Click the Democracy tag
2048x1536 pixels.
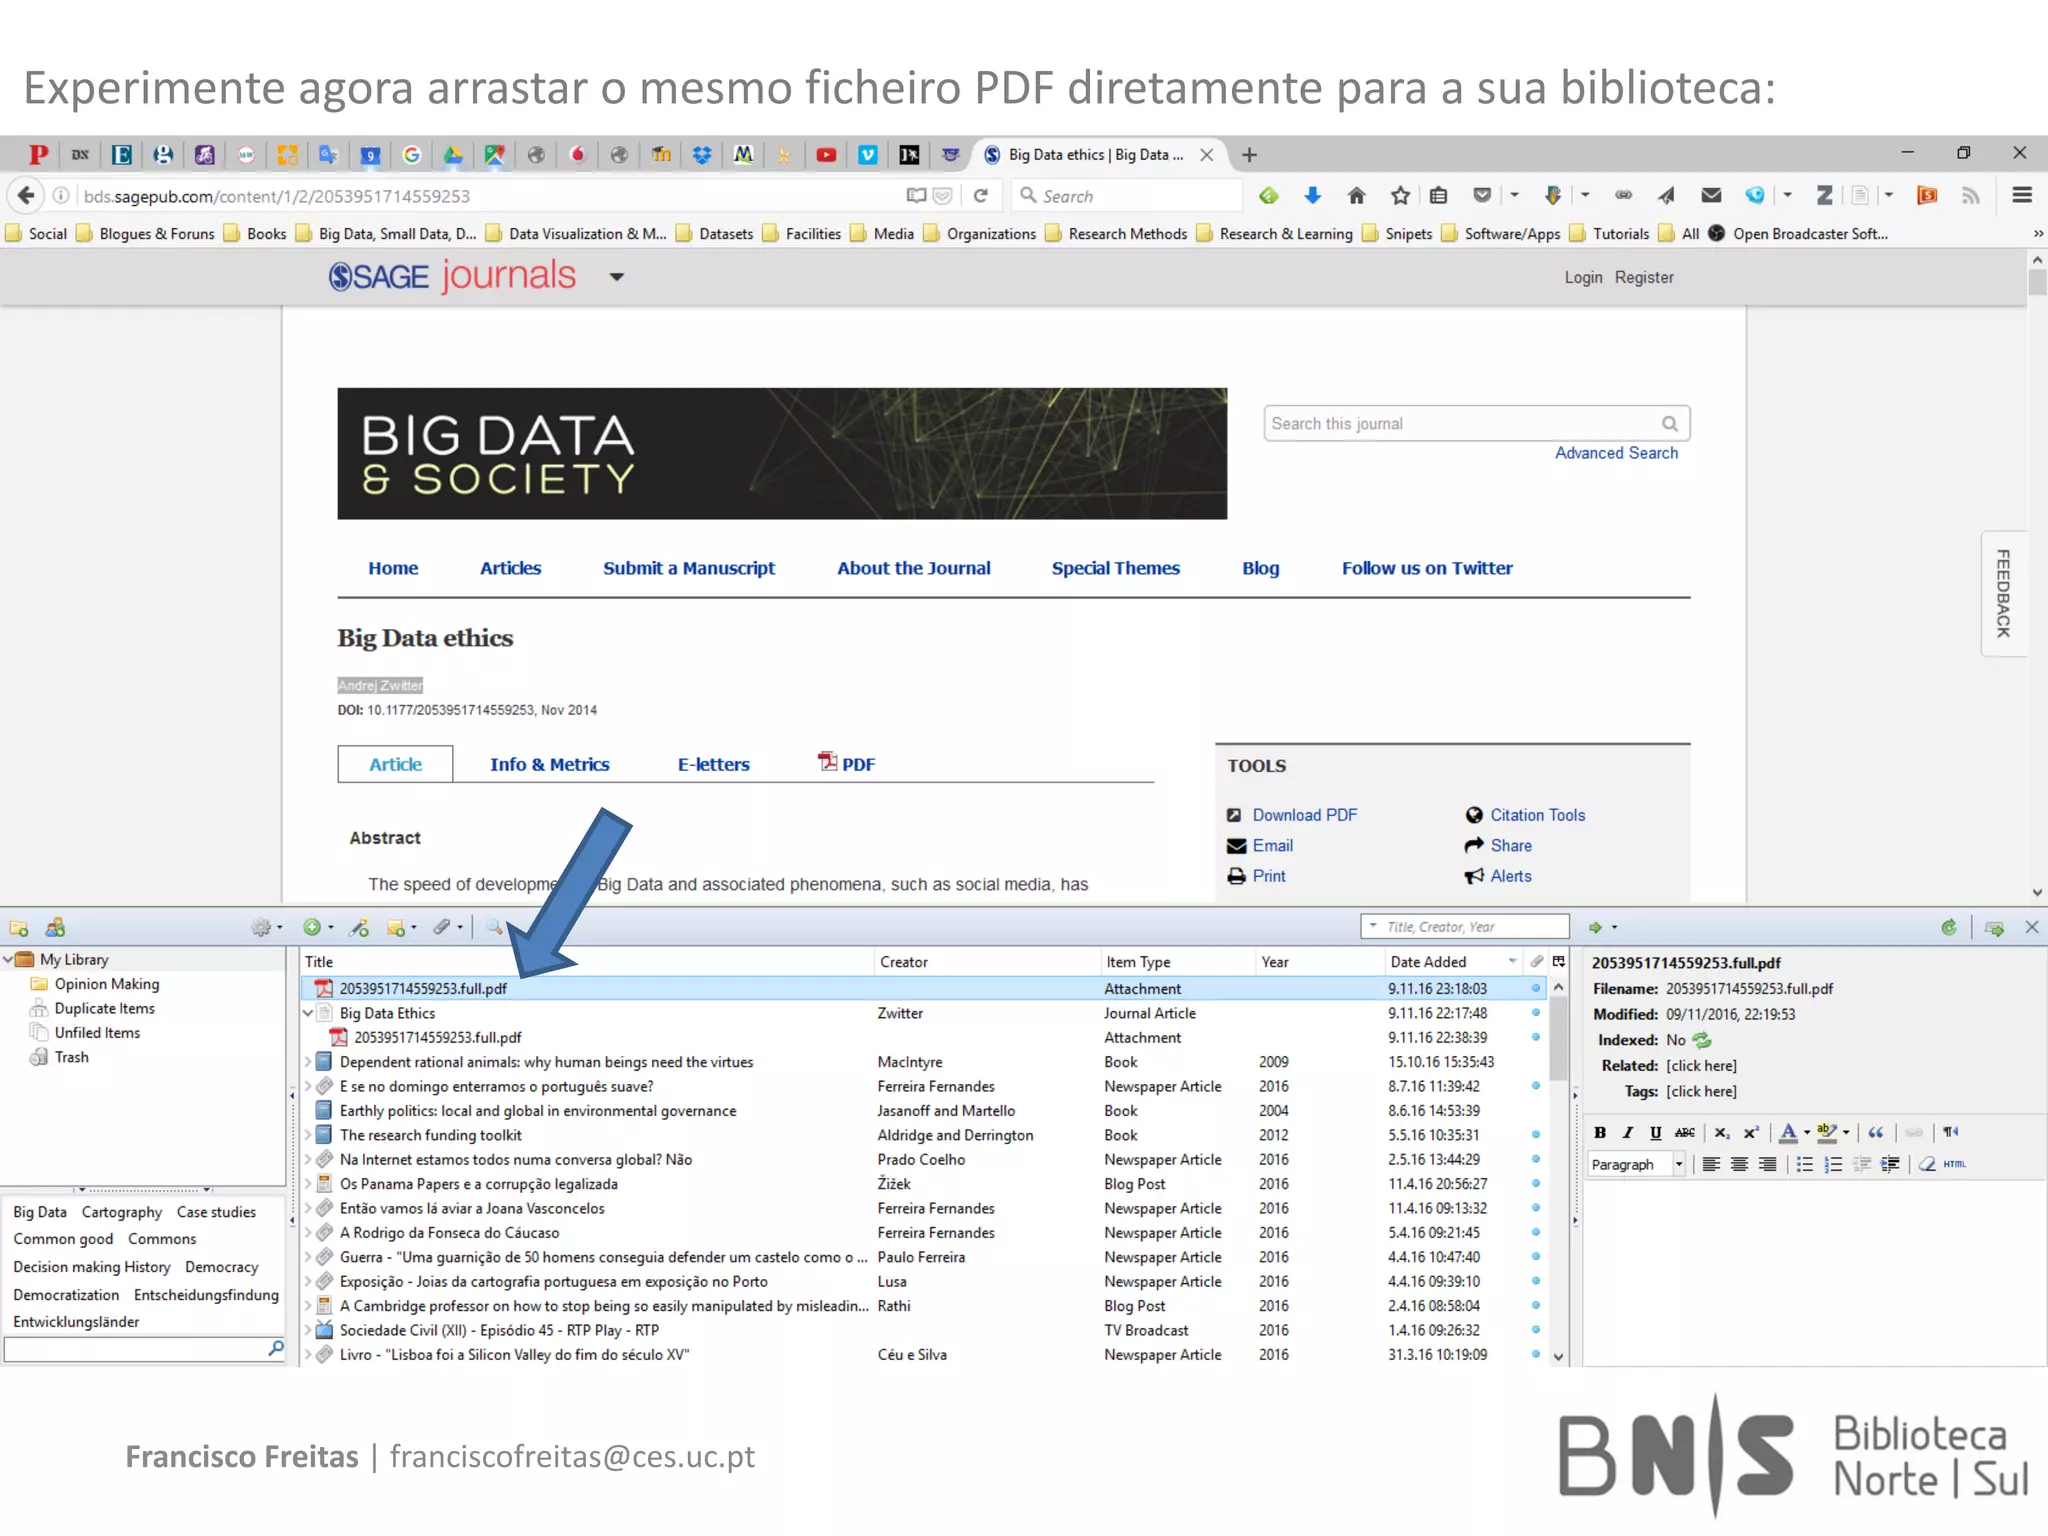pyautogui.click(x=222, y=1267)
